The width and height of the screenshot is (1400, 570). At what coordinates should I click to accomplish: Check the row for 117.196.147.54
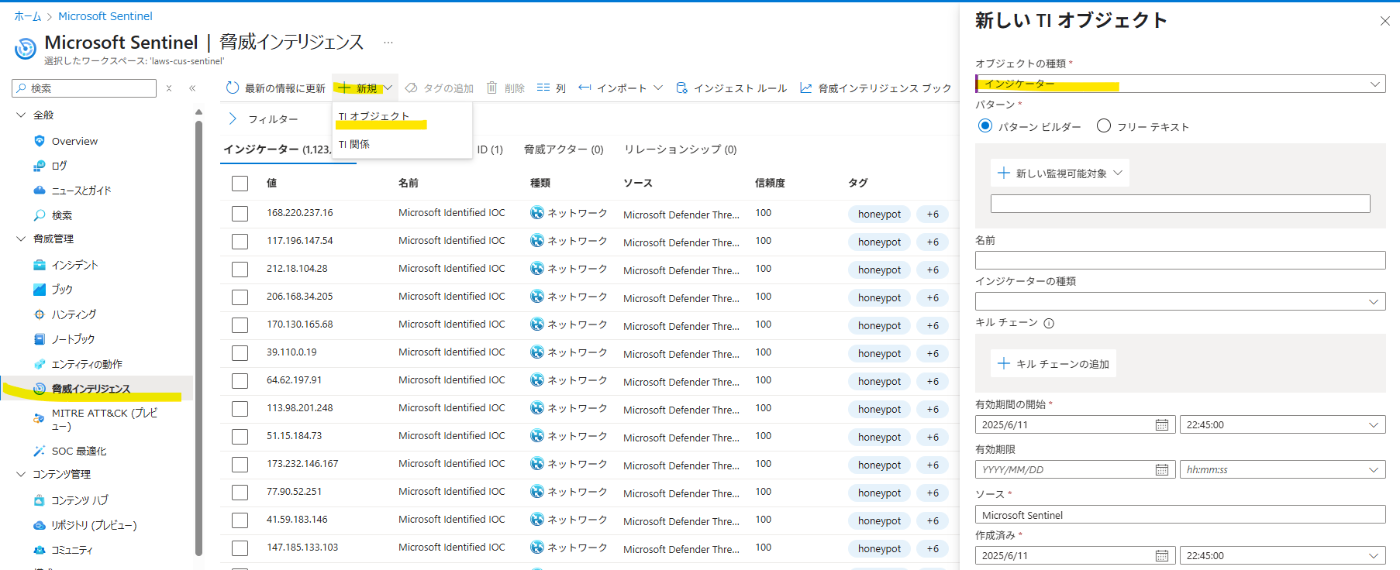coord(240,241)
